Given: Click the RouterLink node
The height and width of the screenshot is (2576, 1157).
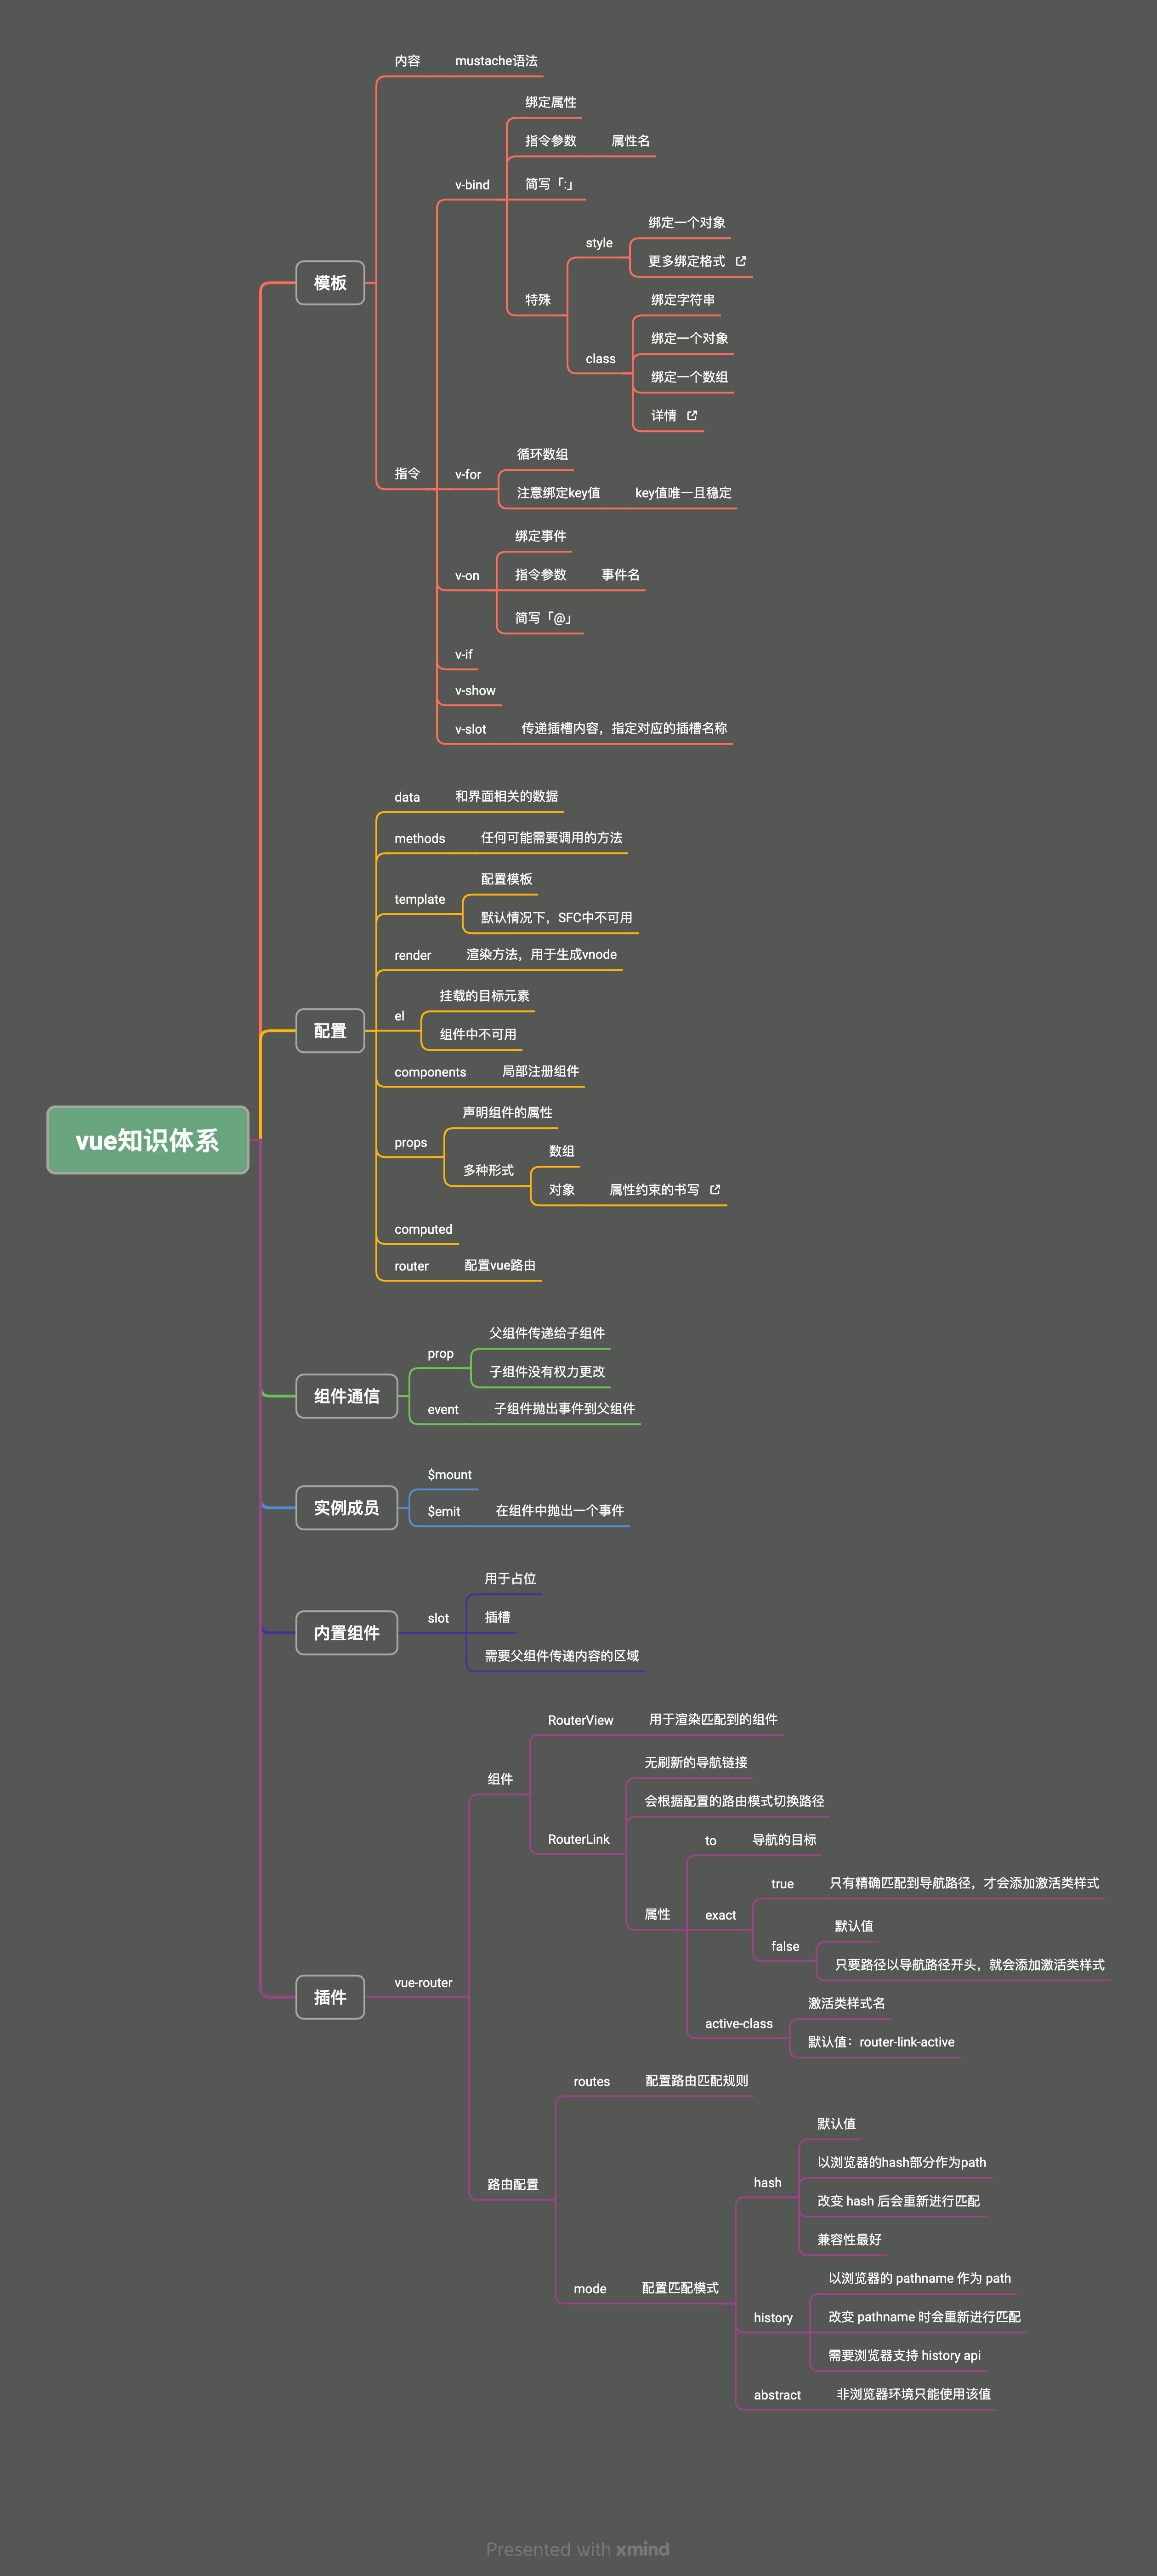Looking at the screenshot, I should click(579, 1839).
